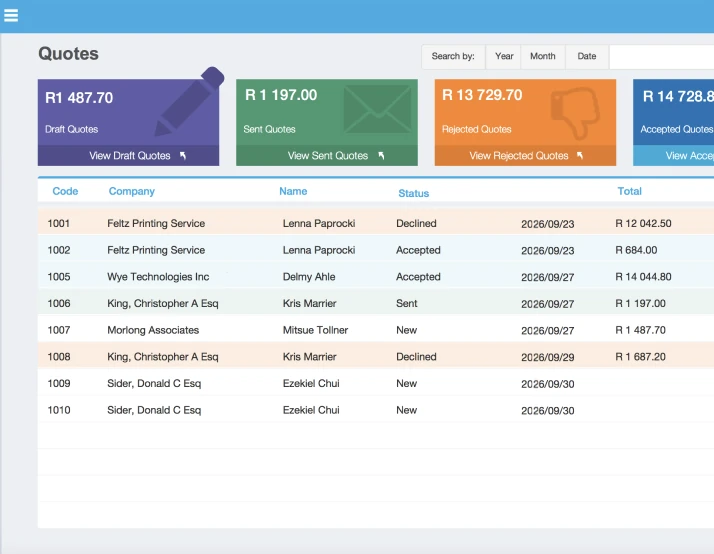Open the partially visible View Accepted quotes link

(689, 156)
